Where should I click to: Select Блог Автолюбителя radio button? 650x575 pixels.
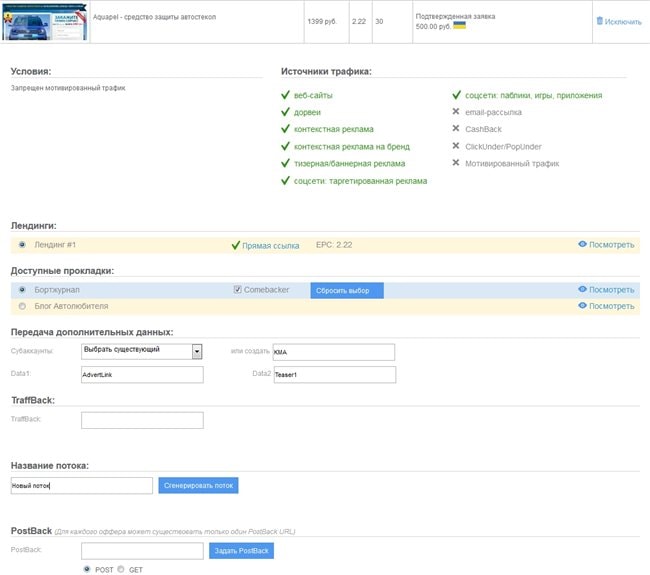[23, 306]
